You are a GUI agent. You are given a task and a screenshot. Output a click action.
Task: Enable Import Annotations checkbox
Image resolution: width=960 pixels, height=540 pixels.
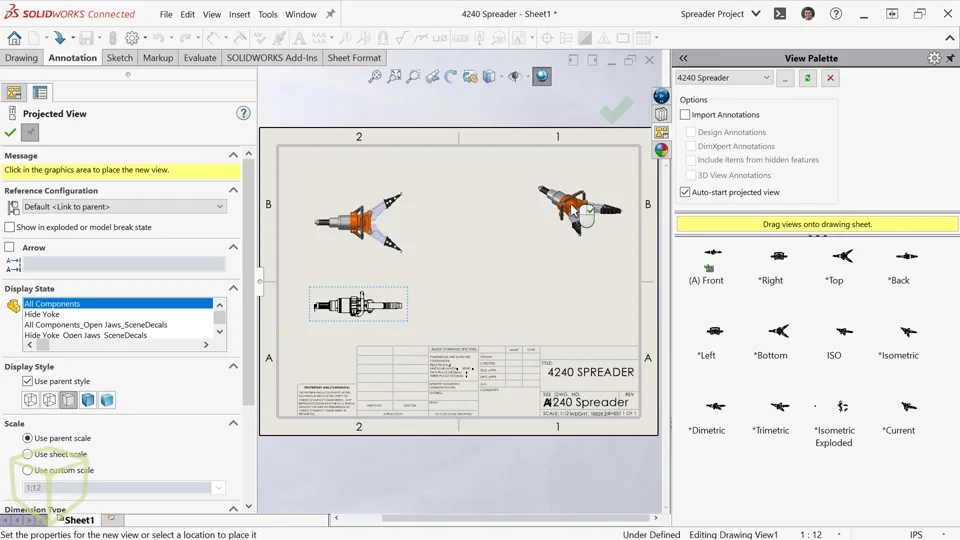[x=685, y=115]
